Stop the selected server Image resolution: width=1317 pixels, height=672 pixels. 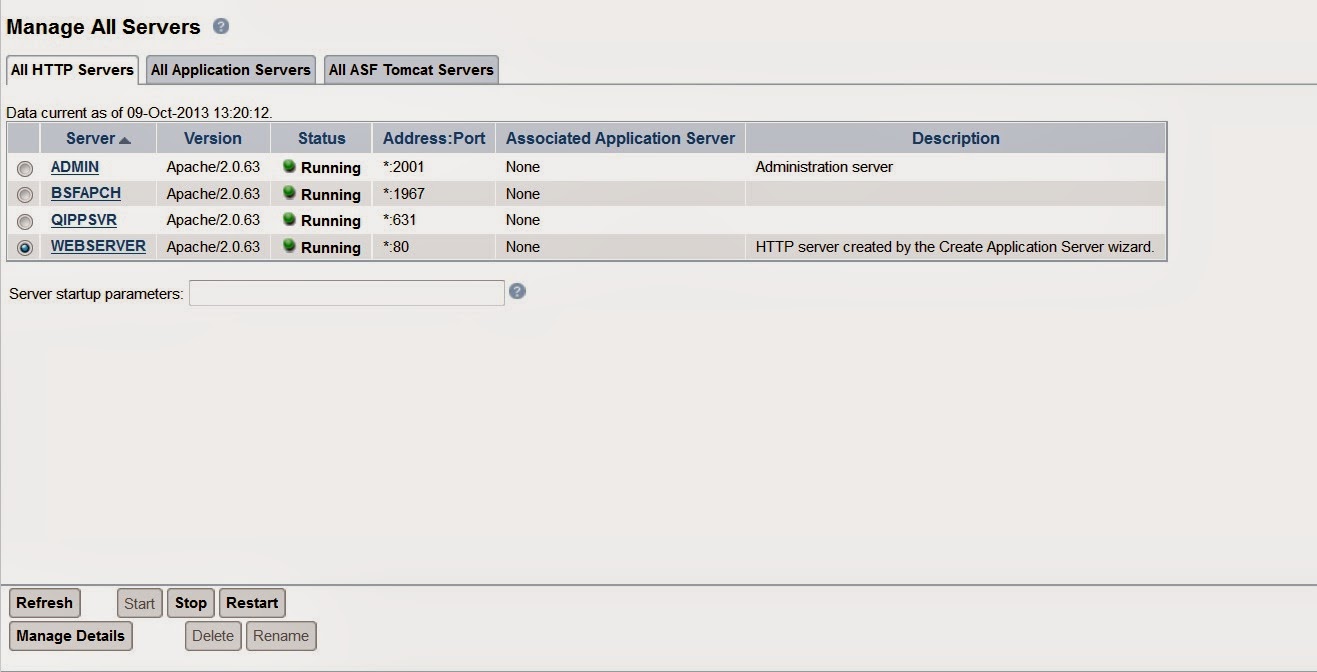[190, 602]
